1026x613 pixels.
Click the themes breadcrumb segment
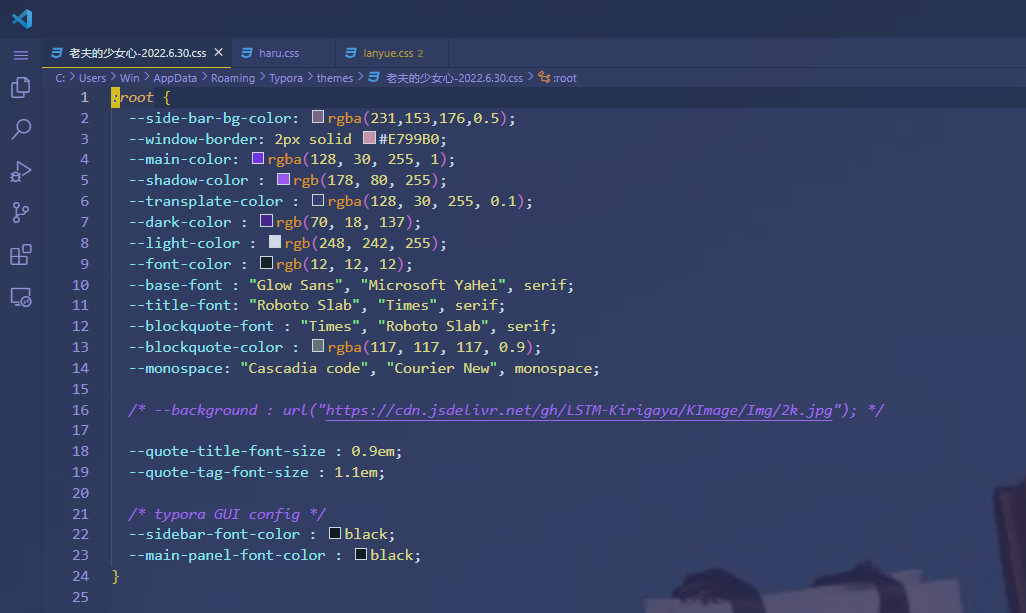(334, 78)
